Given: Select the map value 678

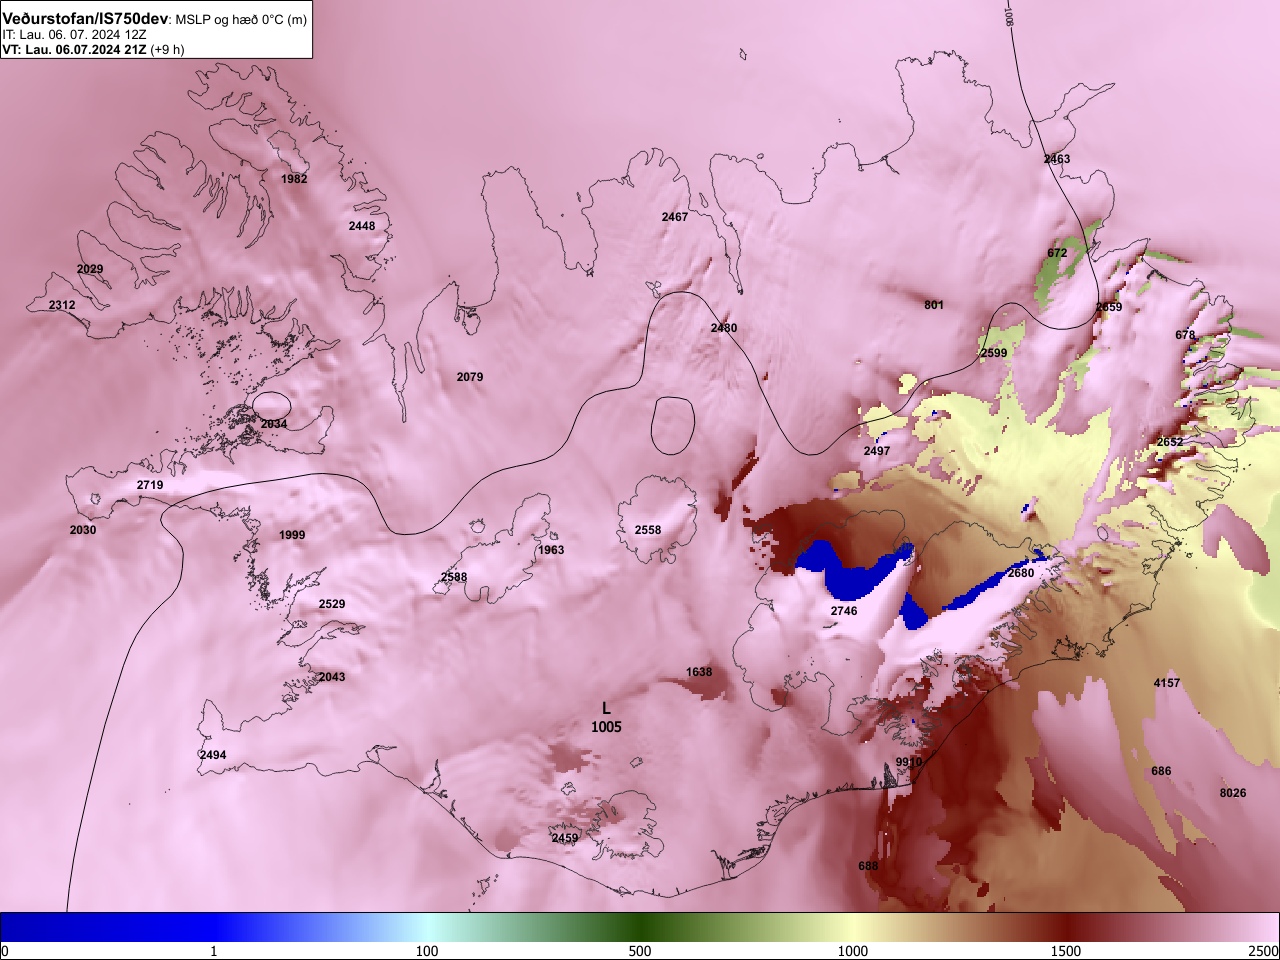Looking at the screenshot, I should [1185, 335].
